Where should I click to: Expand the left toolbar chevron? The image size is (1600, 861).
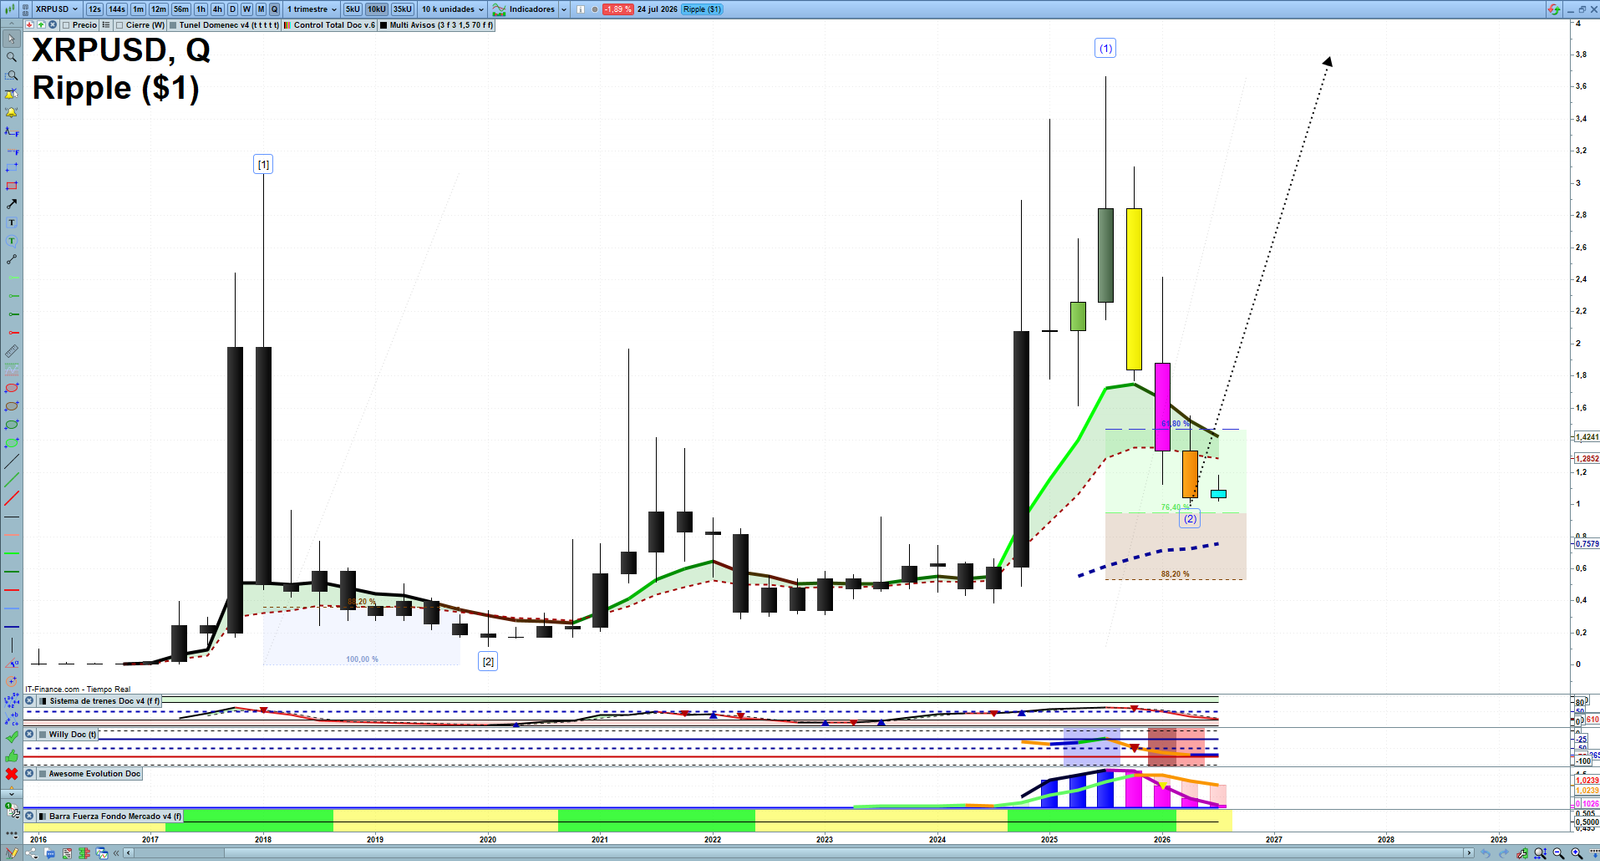point(12,794)
